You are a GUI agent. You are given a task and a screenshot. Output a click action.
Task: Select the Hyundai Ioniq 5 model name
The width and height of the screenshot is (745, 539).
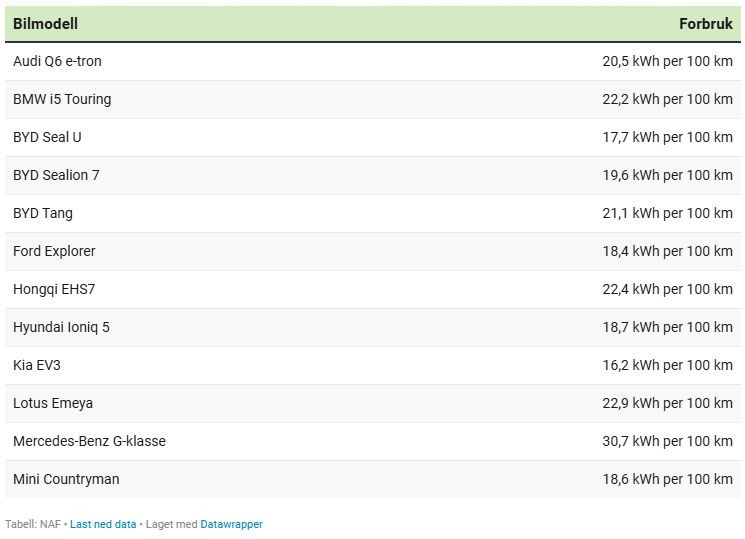point(61,327)
